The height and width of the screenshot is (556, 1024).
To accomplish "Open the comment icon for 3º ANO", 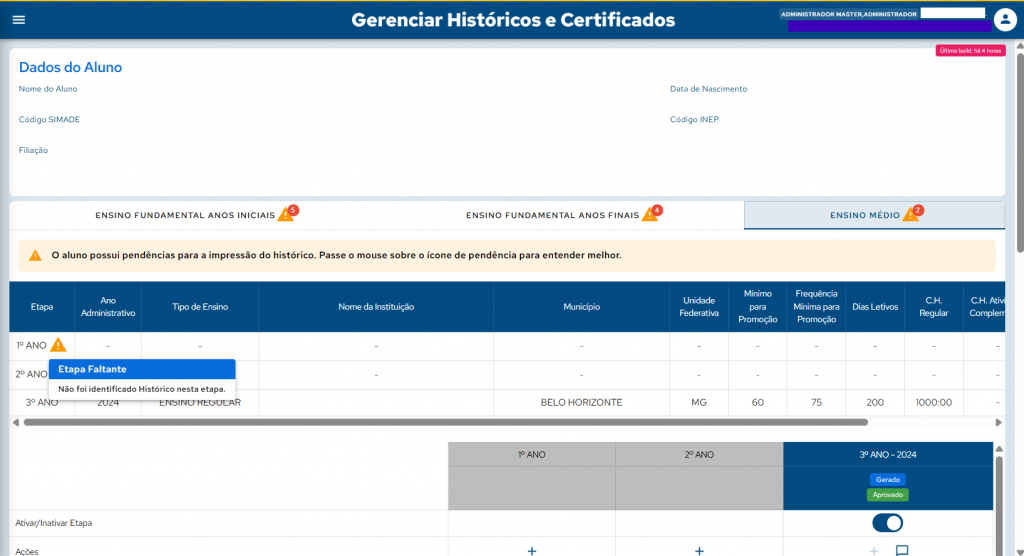I will (902, 550).
